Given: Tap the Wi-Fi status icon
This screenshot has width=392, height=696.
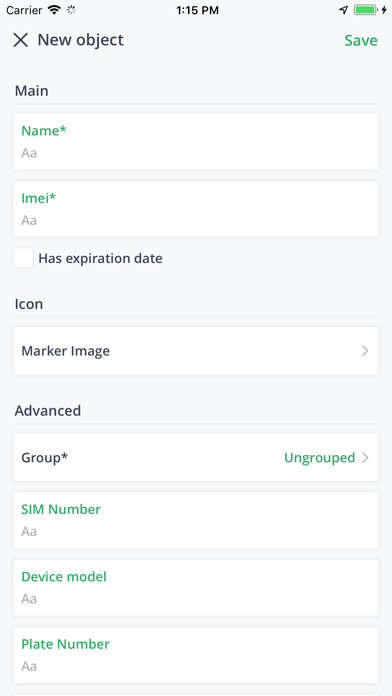Looking at the screenshot, I should 54,10.
